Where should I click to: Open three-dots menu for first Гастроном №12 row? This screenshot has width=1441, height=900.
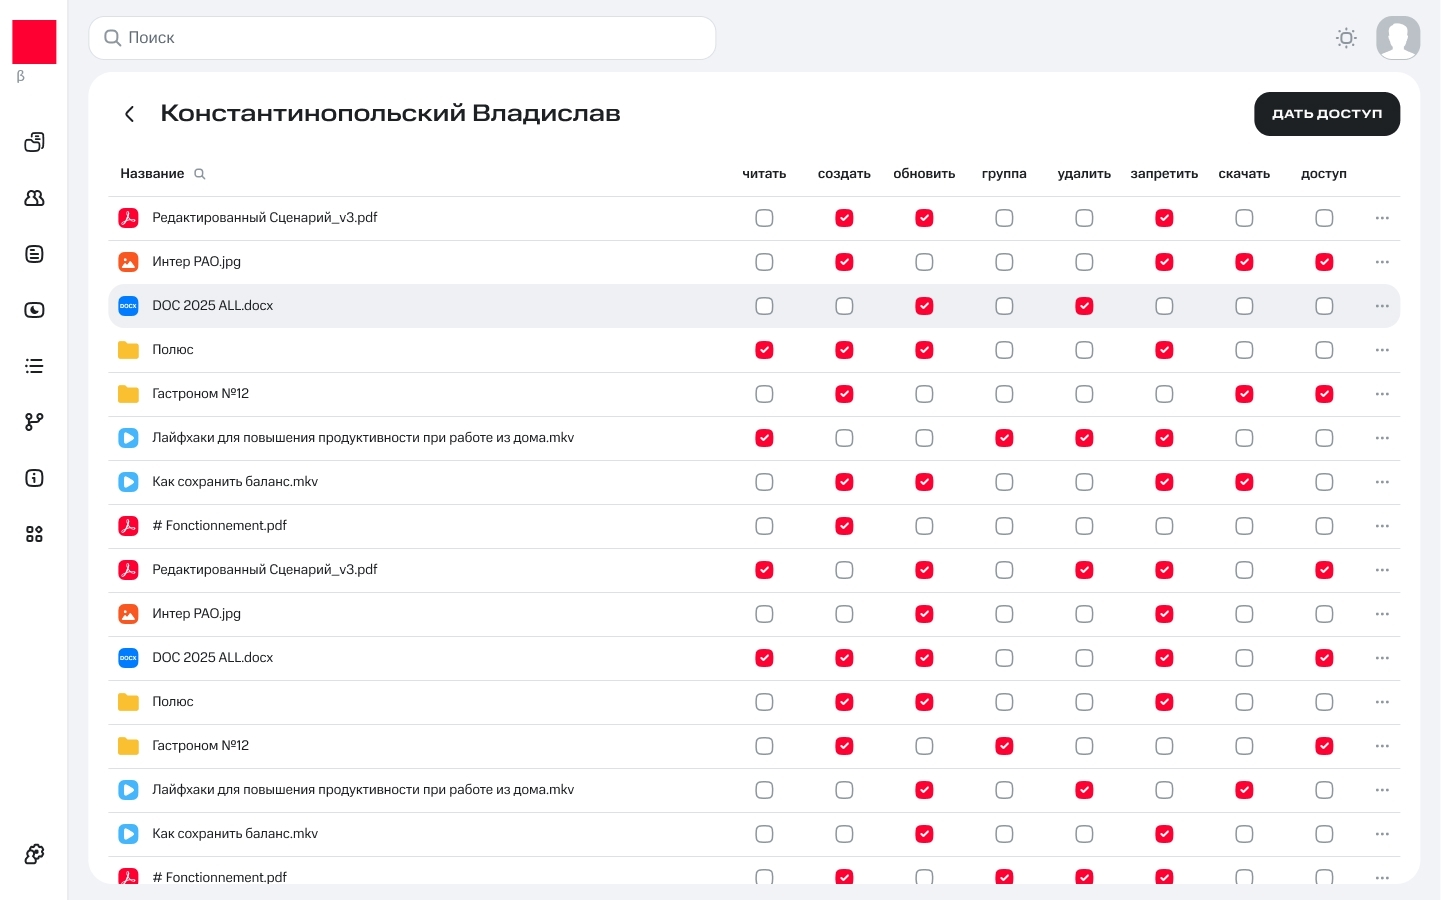tap(1382, 394)
